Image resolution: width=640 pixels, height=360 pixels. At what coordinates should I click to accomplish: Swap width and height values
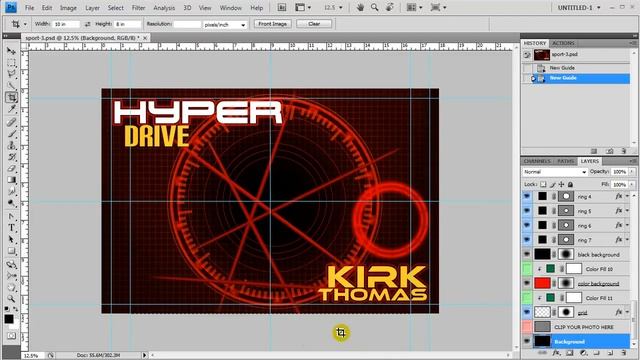pos(87,24)
